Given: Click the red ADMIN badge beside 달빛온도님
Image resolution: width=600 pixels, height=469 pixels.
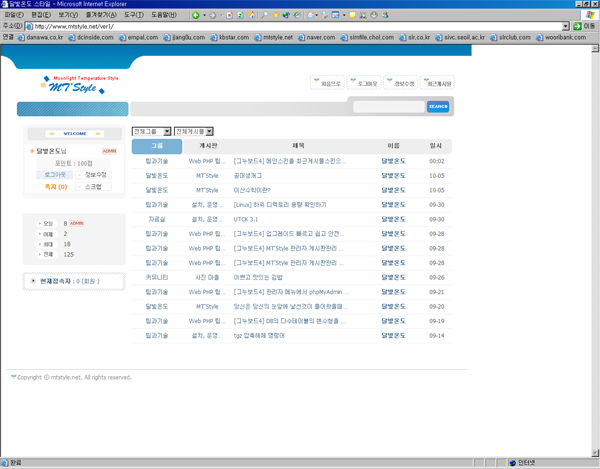Looking at the screenshot, I should pyautogui.click(x=109, y=151).
